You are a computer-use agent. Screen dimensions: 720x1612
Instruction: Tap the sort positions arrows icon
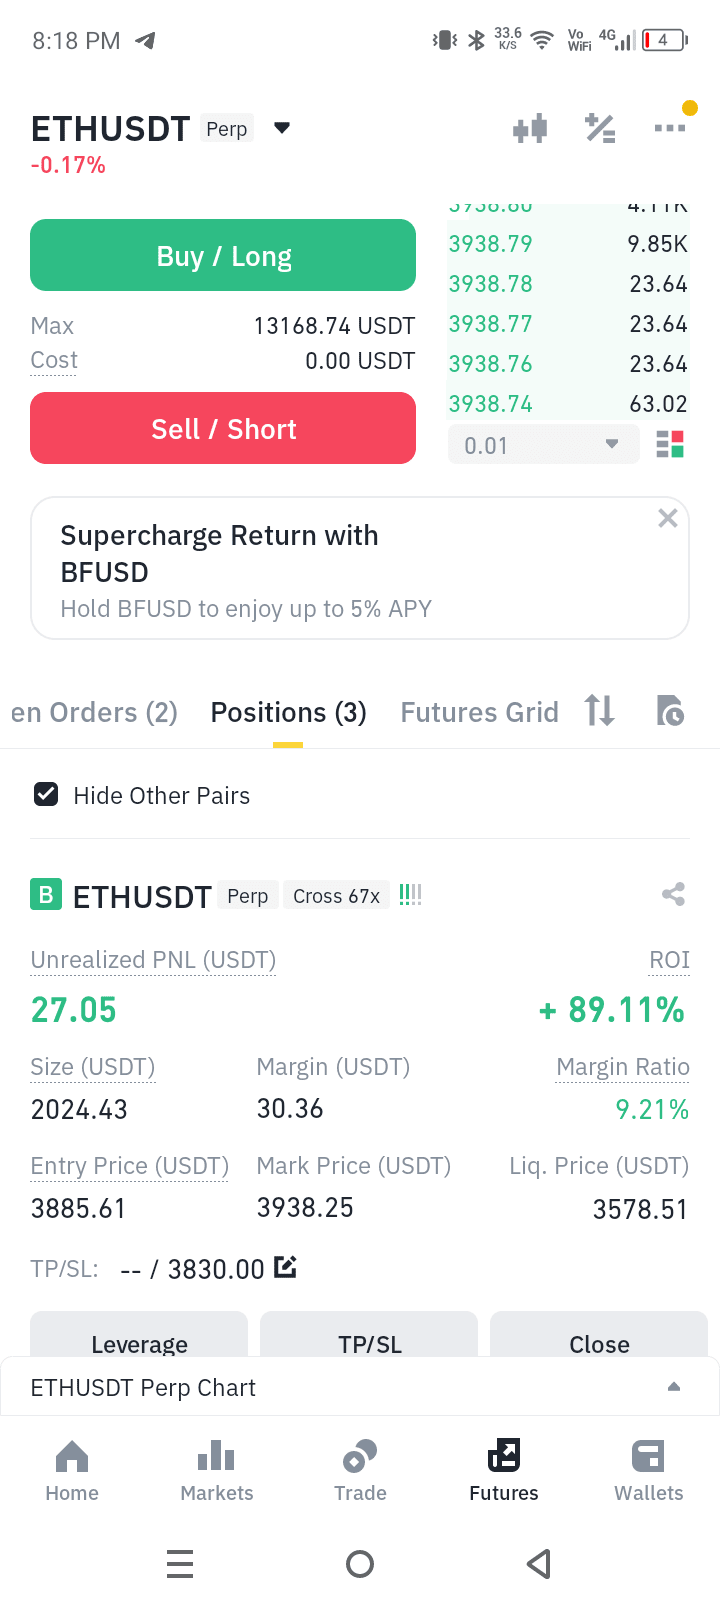tap(599, 710)
